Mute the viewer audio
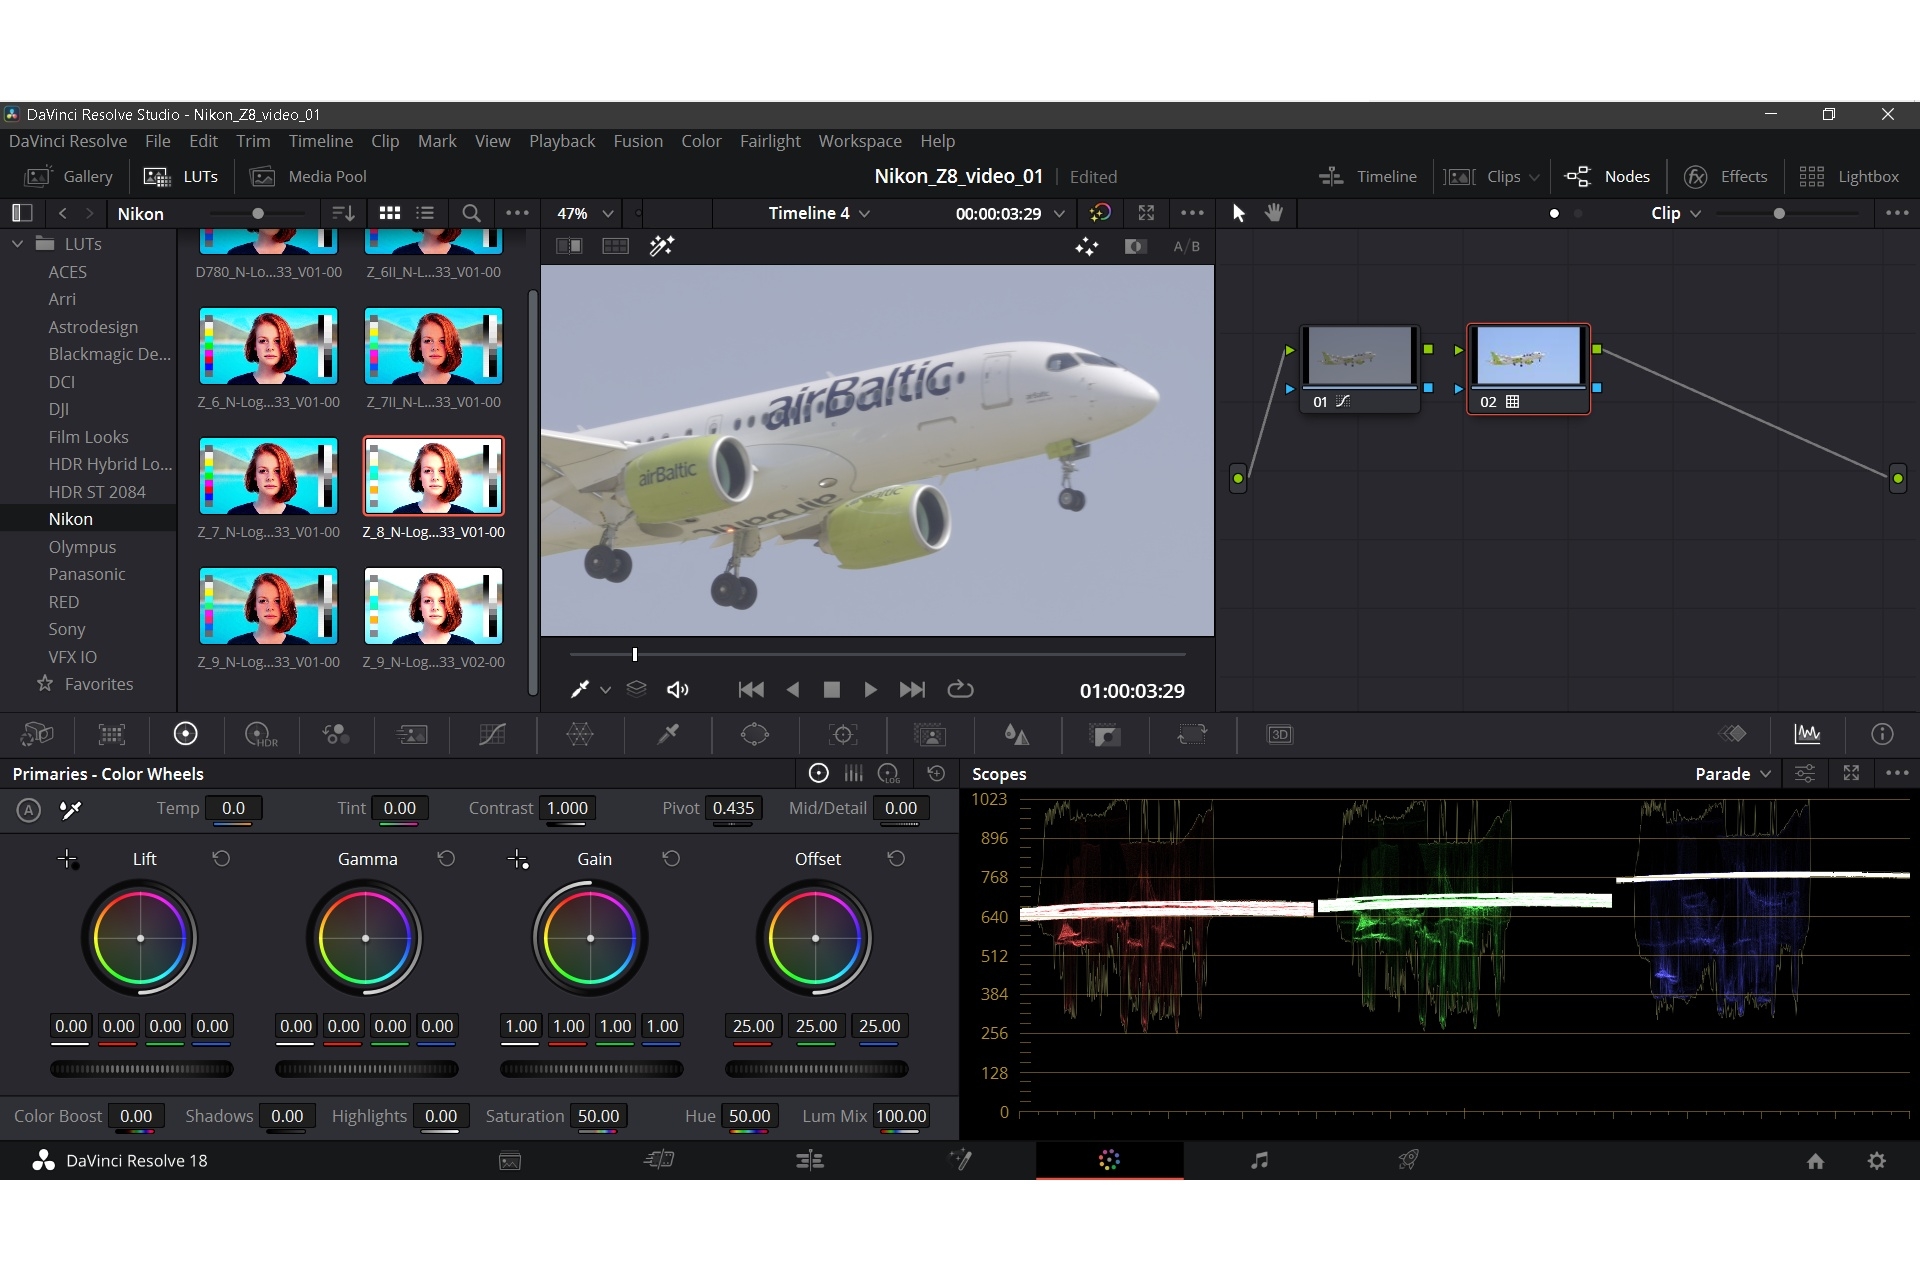 pos(678,690)
